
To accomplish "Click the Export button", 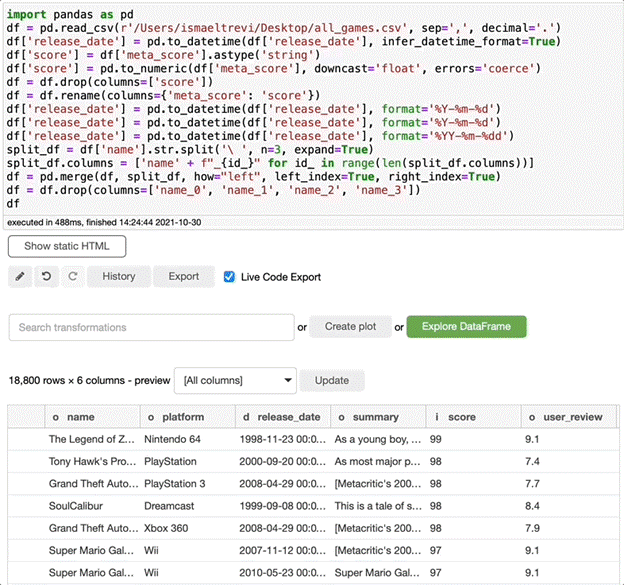I will (183, 276).
